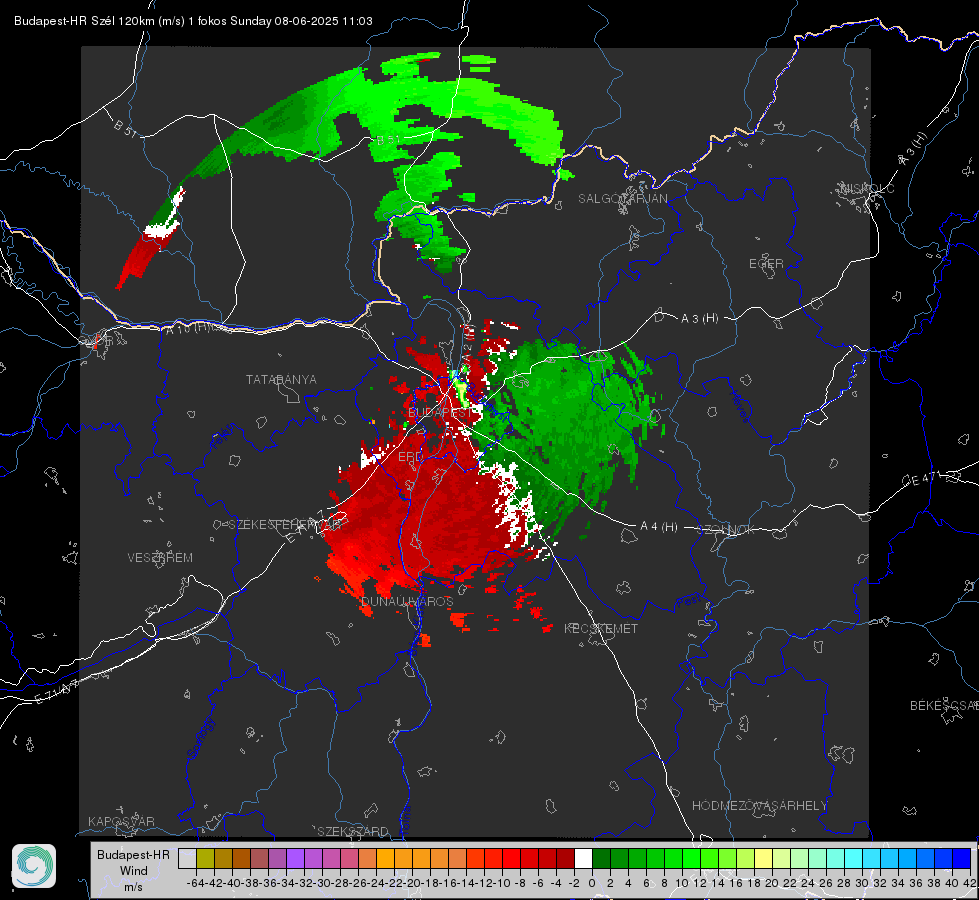Click the BUDAPEST label at radar center
The image size is (979, 900).
(440, 413)
